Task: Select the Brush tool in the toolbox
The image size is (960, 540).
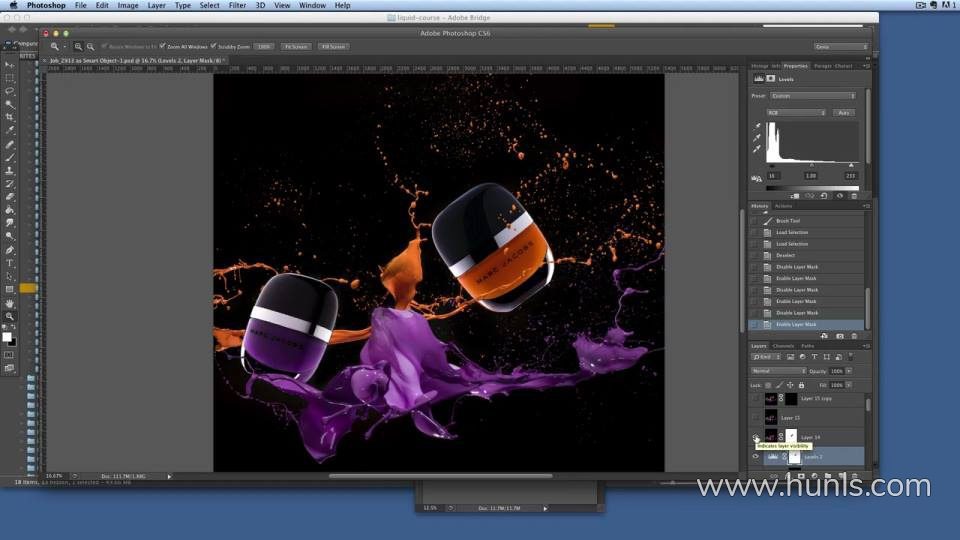Action: (x=9, y=157)
